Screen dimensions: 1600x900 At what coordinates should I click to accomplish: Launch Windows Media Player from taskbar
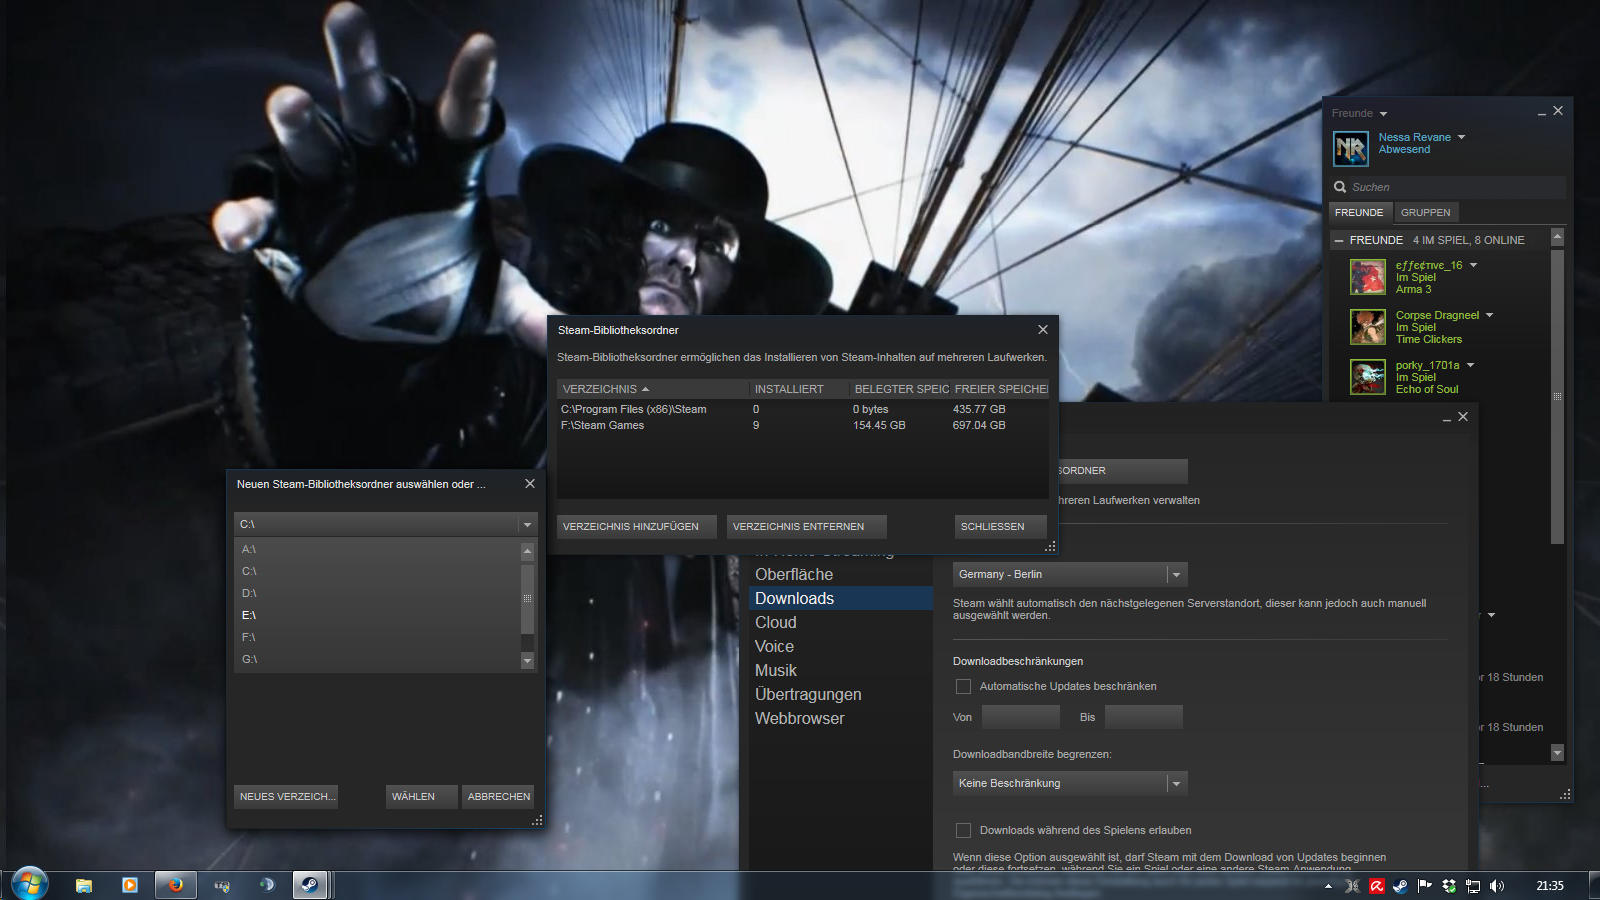pos(130,885)
